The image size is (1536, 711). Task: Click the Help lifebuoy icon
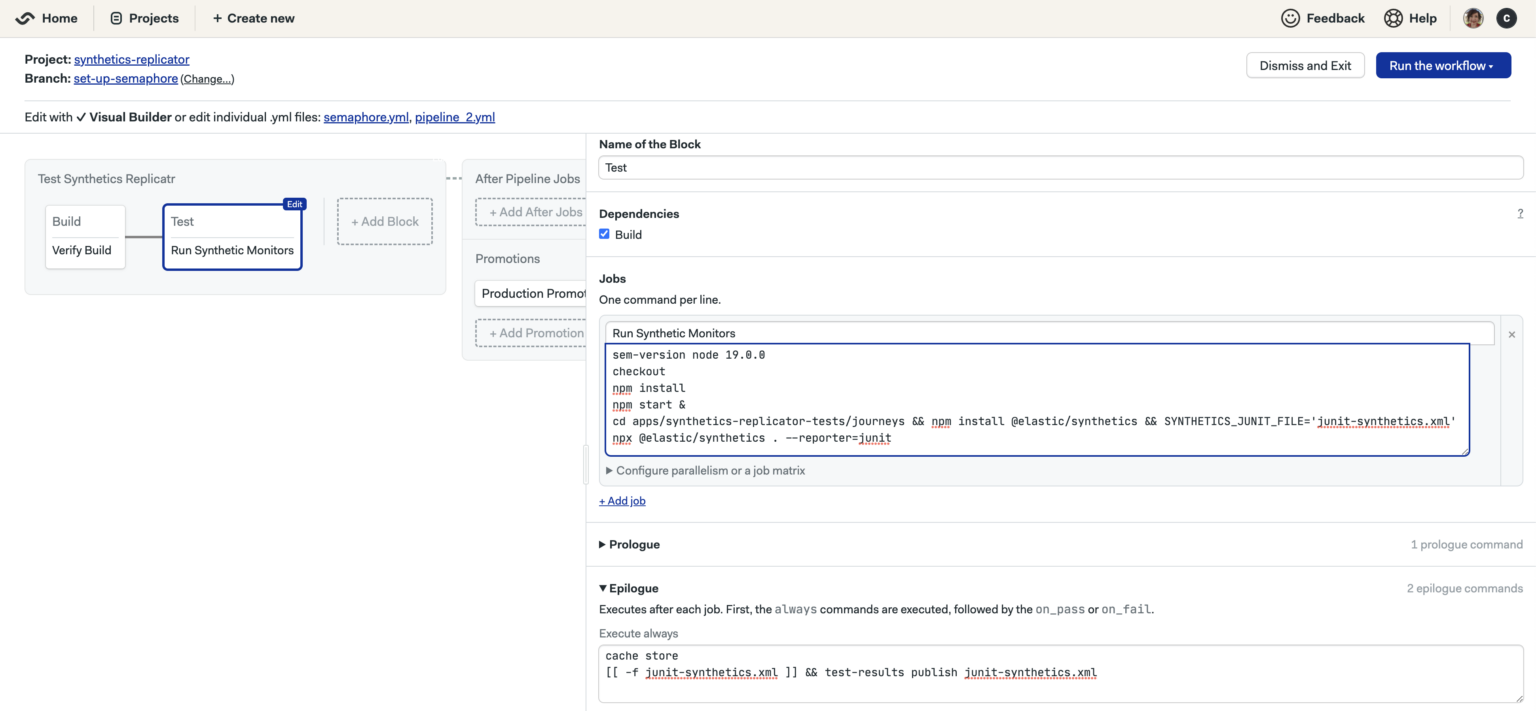[x=1392, y=17]
